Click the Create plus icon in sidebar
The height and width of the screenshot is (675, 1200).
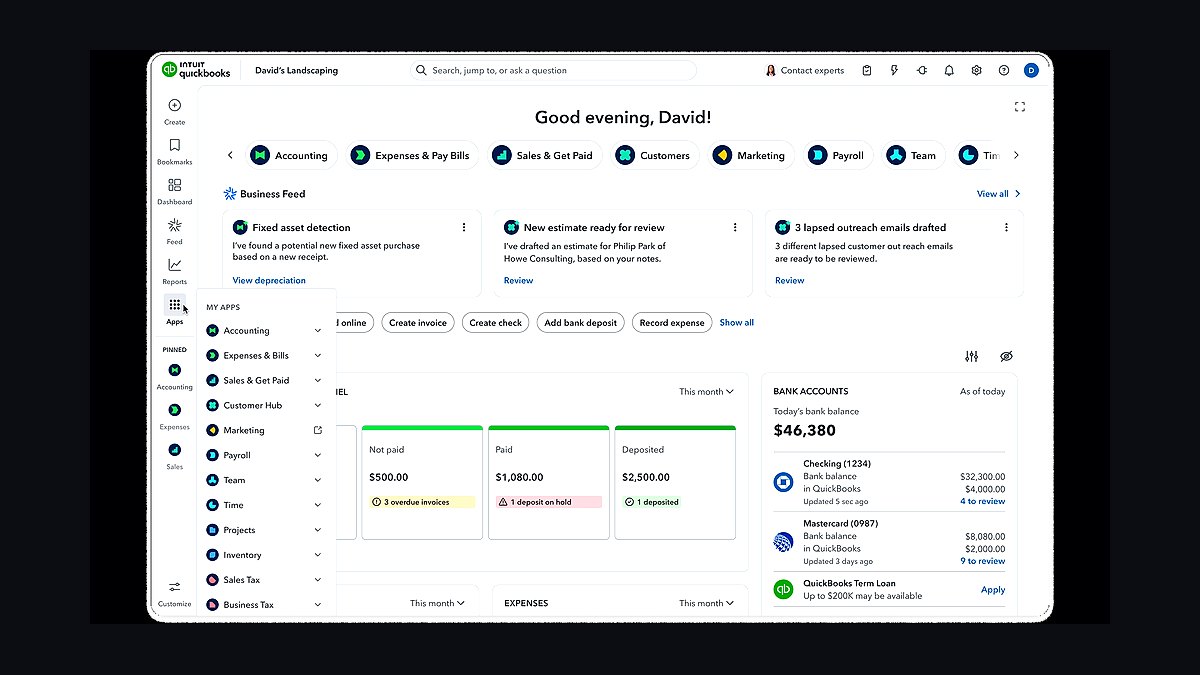click(175, 105)
